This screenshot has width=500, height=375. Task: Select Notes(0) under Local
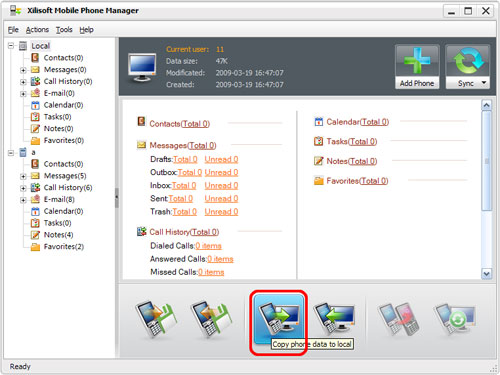point(58,129)
